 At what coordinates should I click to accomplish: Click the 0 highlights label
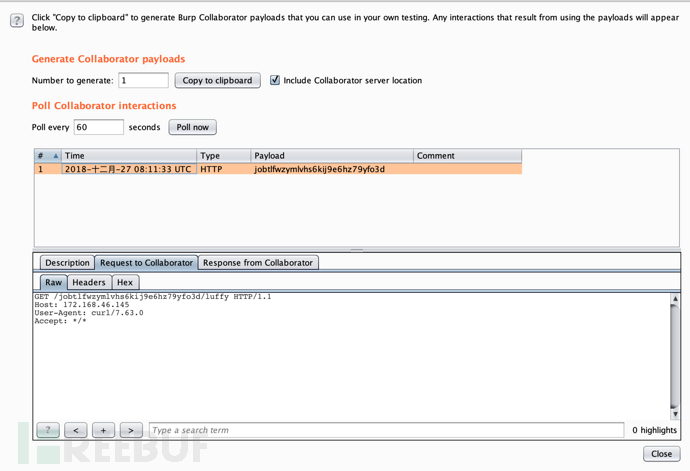click(654, 430)
